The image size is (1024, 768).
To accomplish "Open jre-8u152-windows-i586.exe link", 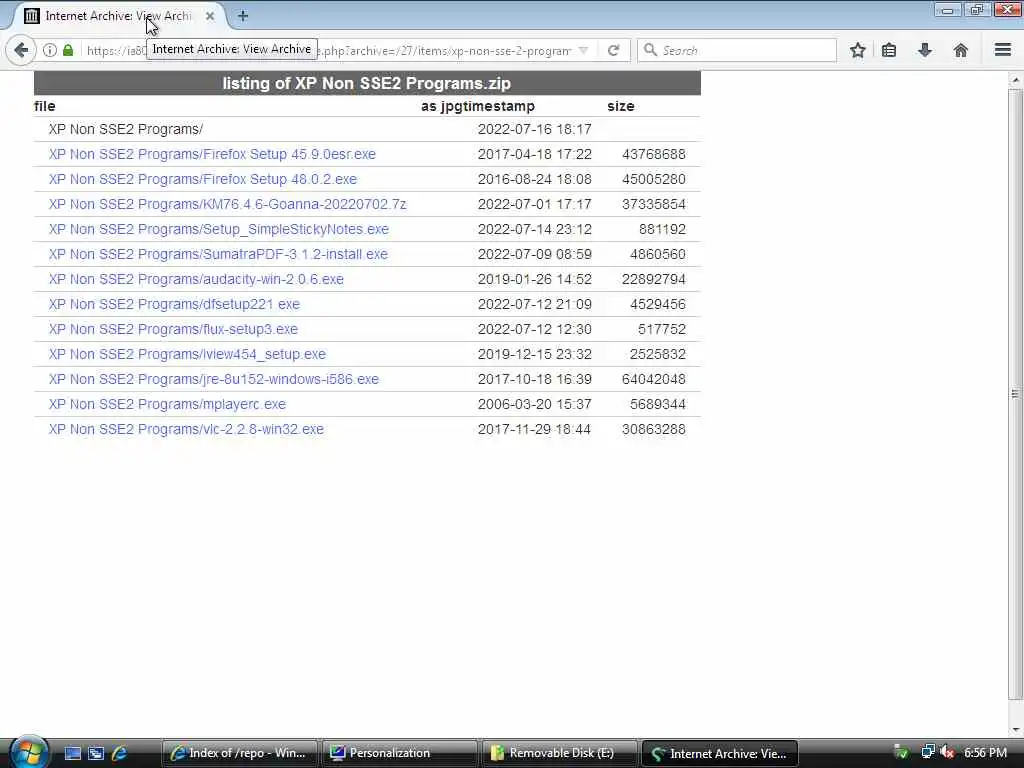I will [214, 379].
